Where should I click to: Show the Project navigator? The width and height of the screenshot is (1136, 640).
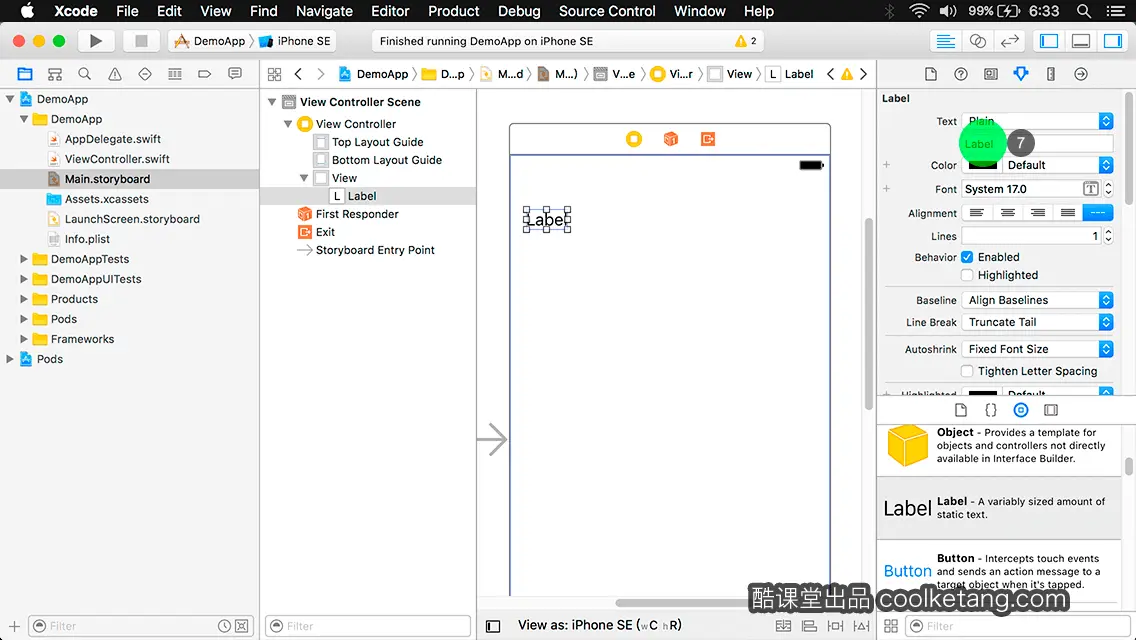coord(25,74)
